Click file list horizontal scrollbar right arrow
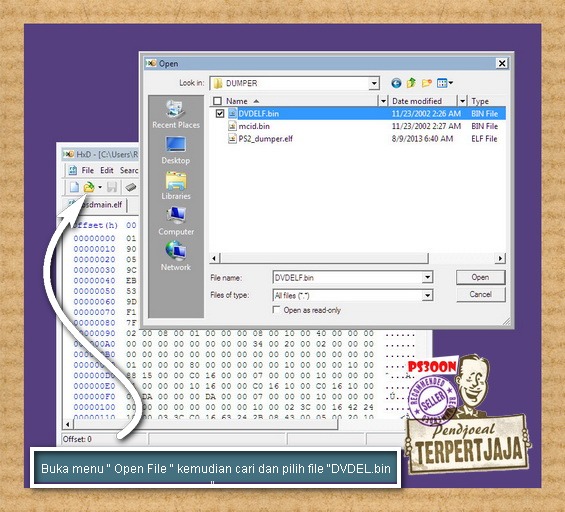Viewport: 565px width, 512px height. (x=500, y=258)
